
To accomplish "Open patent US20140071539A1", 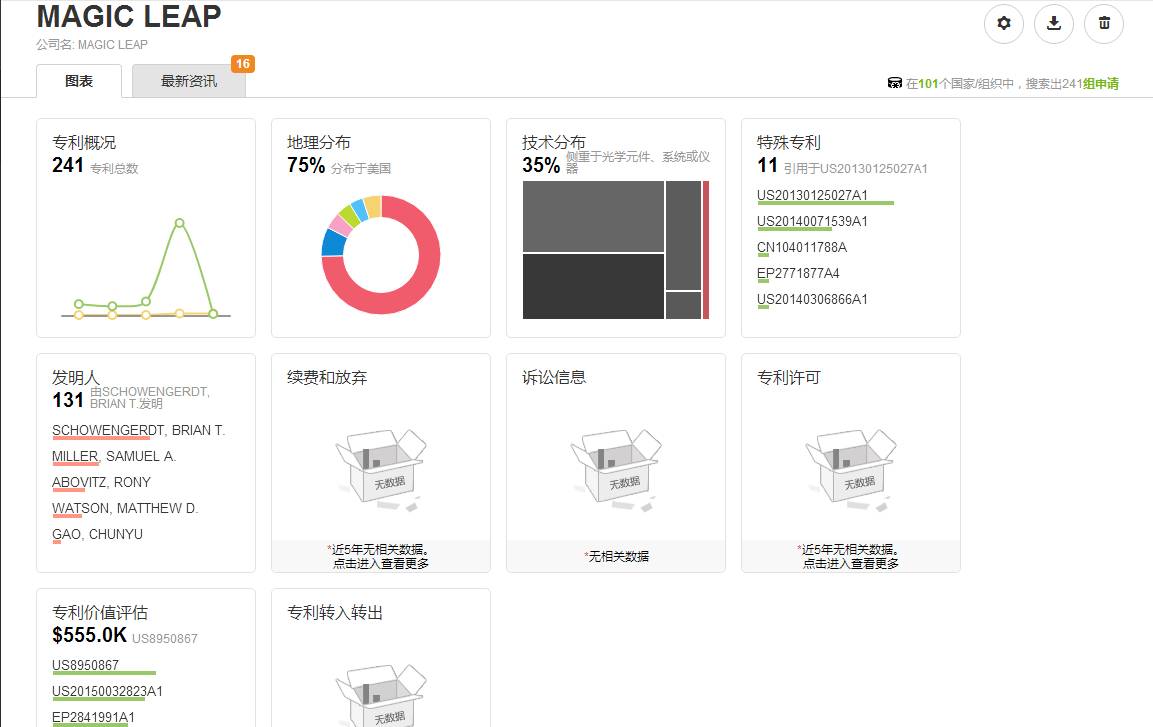I will 812,221.
